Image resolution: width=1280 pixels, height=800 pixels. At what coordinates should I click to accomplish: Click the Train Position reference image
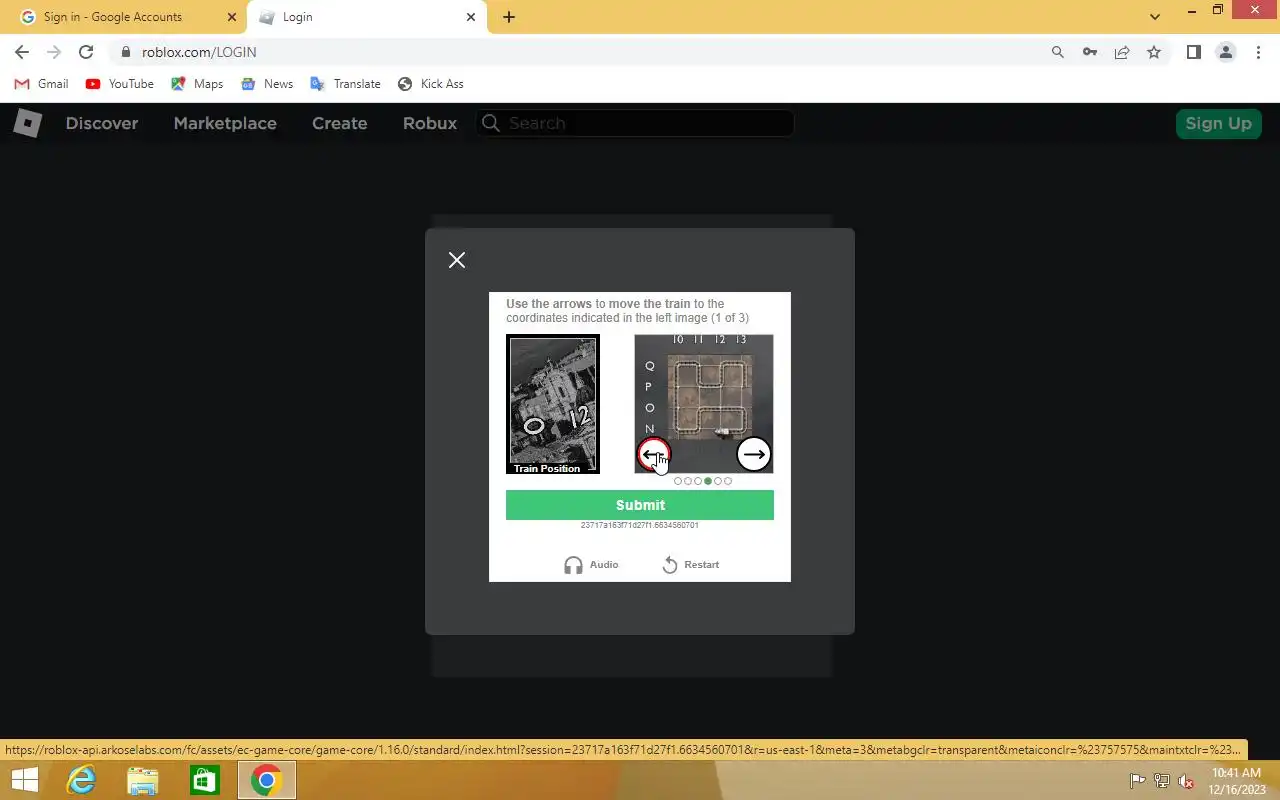pos(553,404)
